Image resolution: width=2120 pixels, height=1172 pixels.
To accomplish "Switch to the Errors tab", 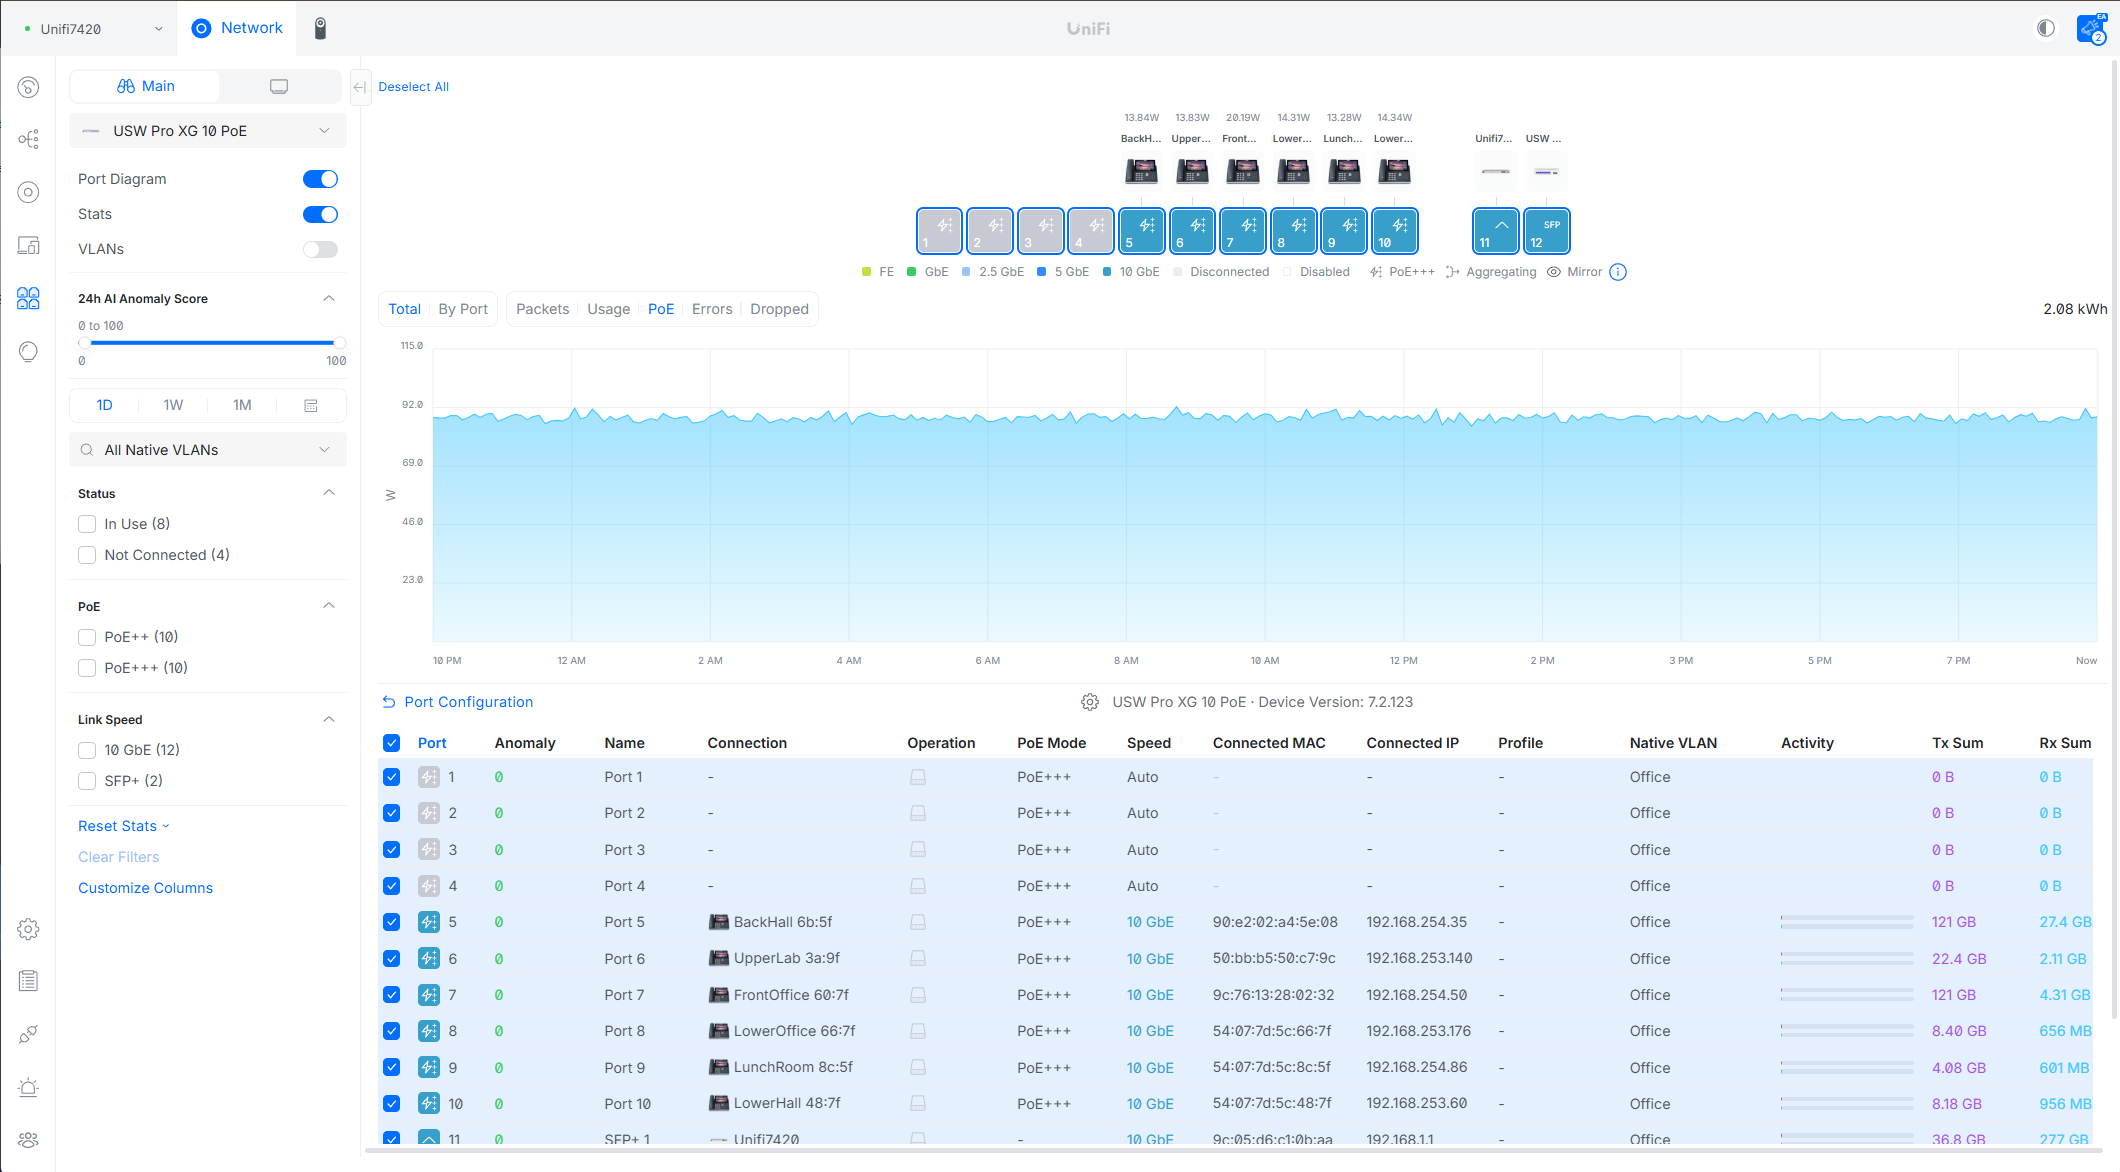I will [x=711, y=309].
